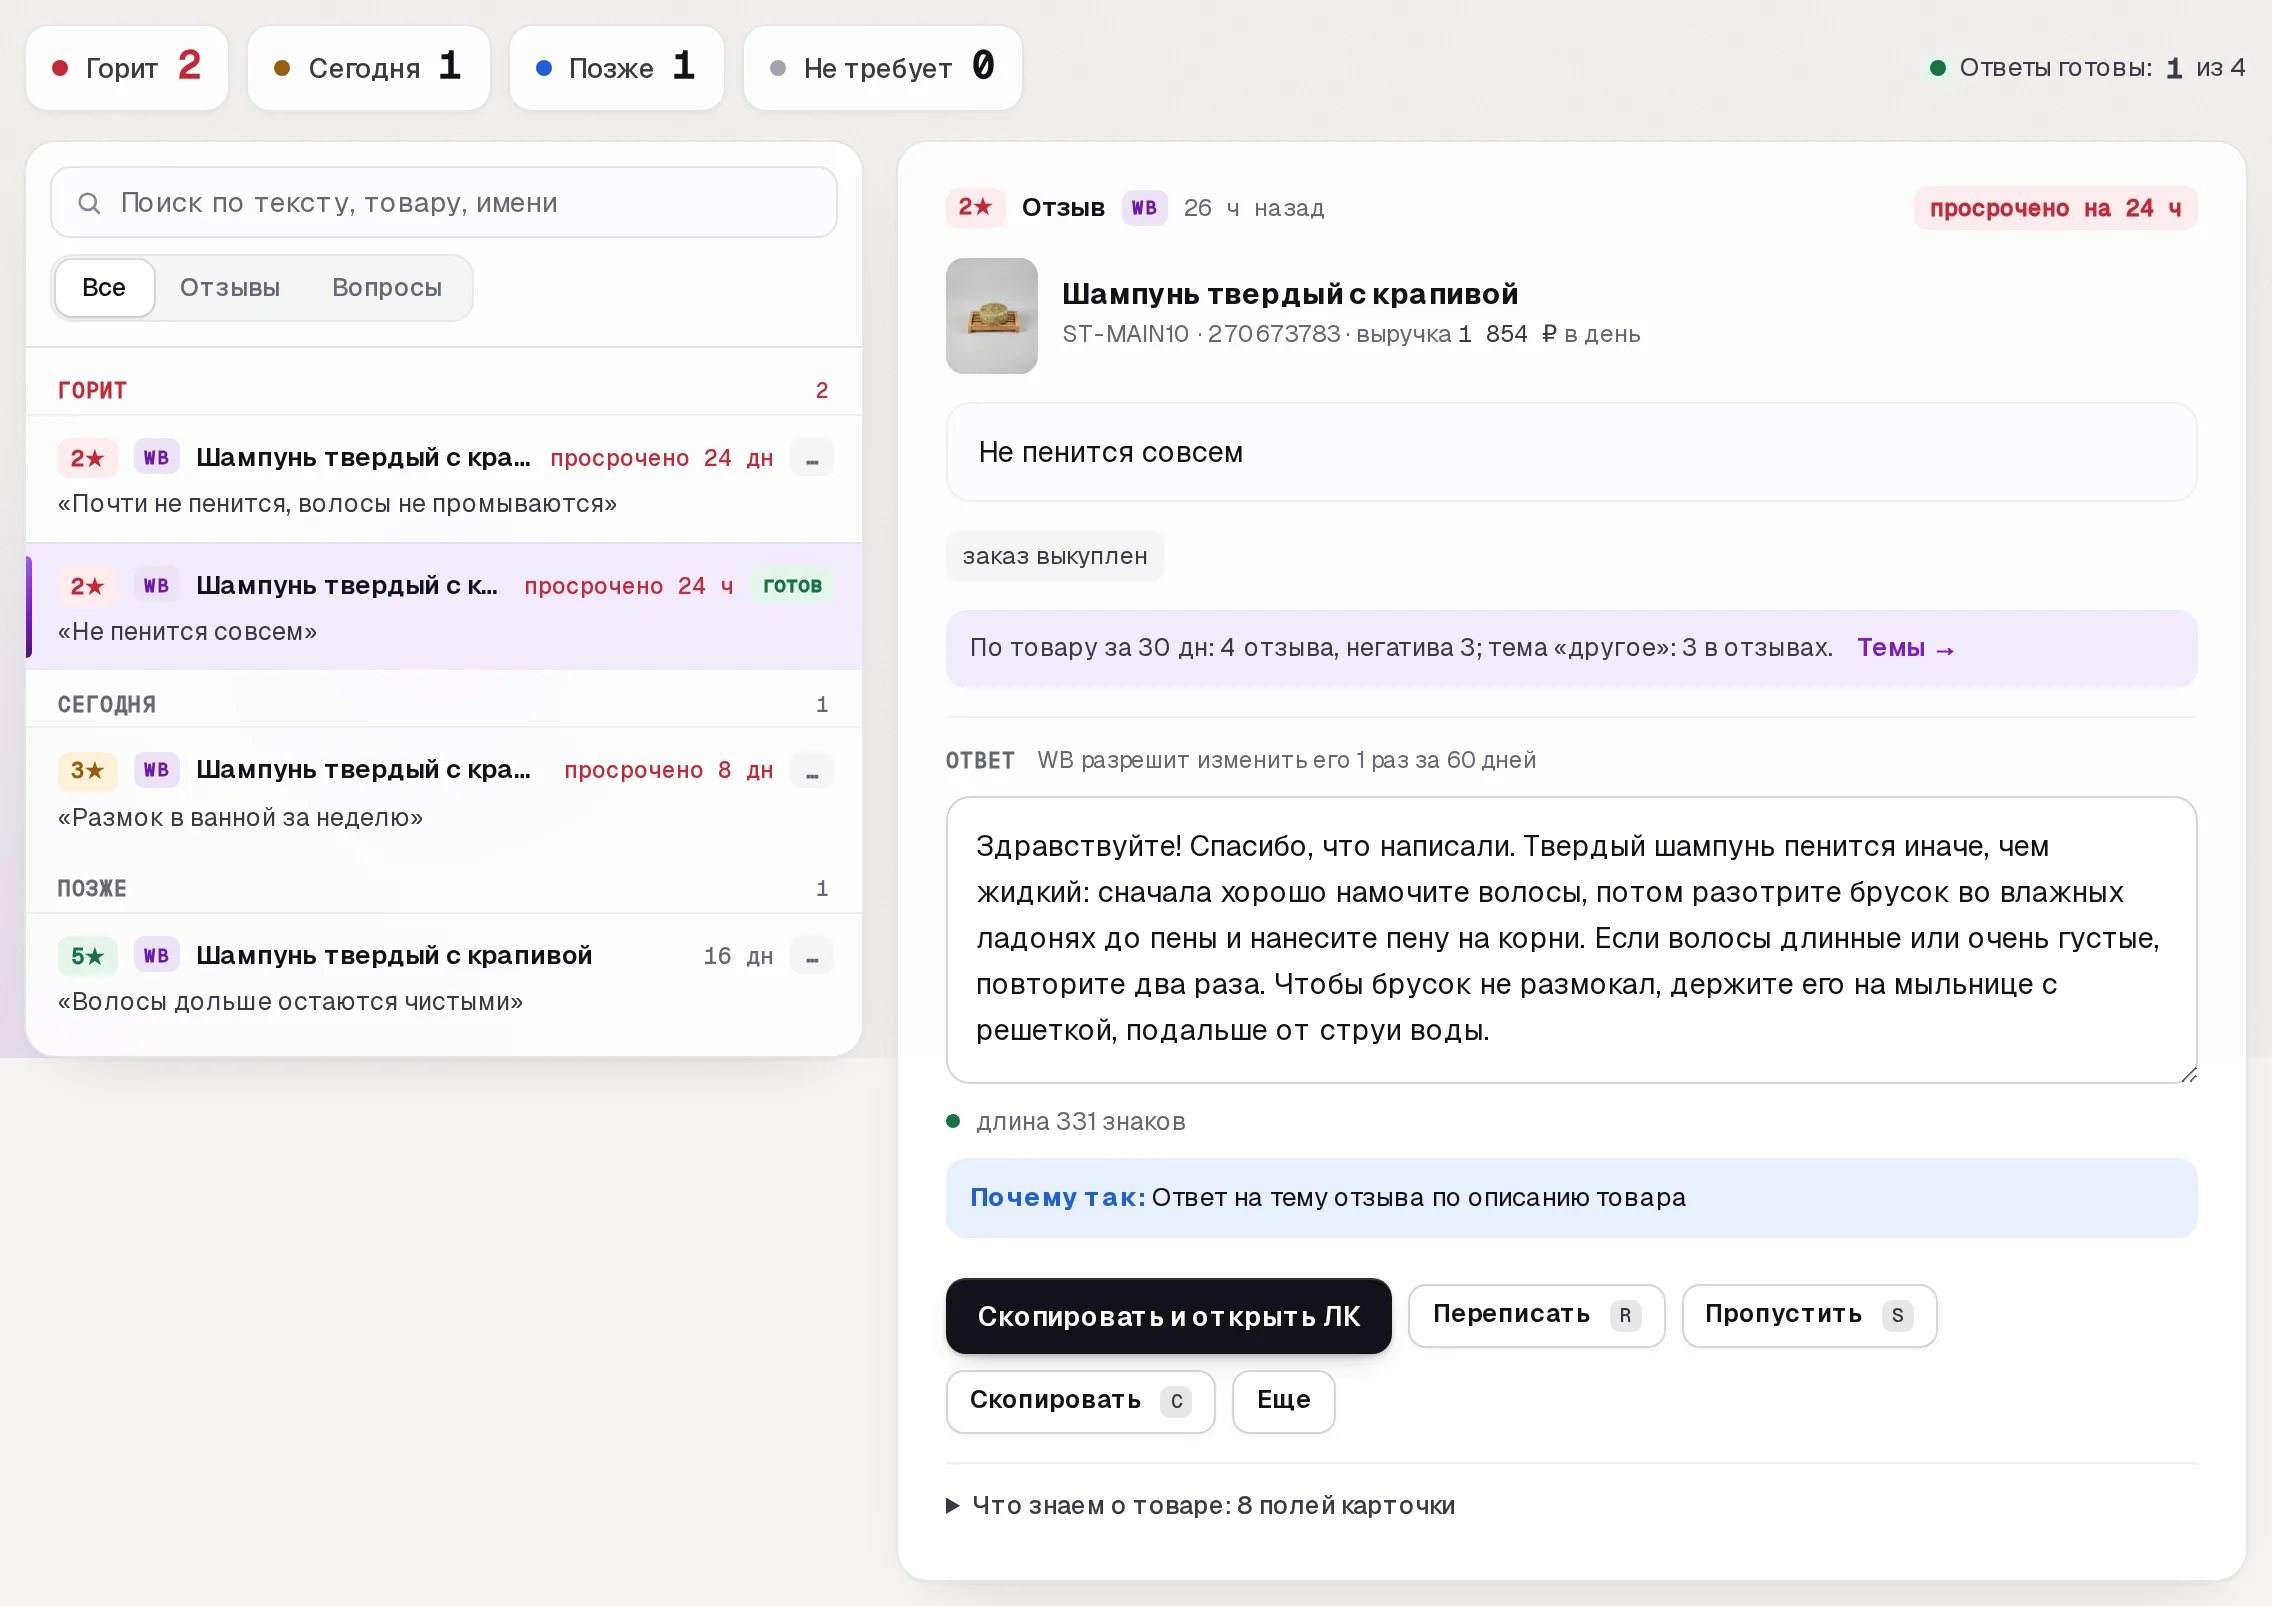Click the «ГОРИТ» section header
This screenshot has height=1606, width=2272.
[444, 390]
